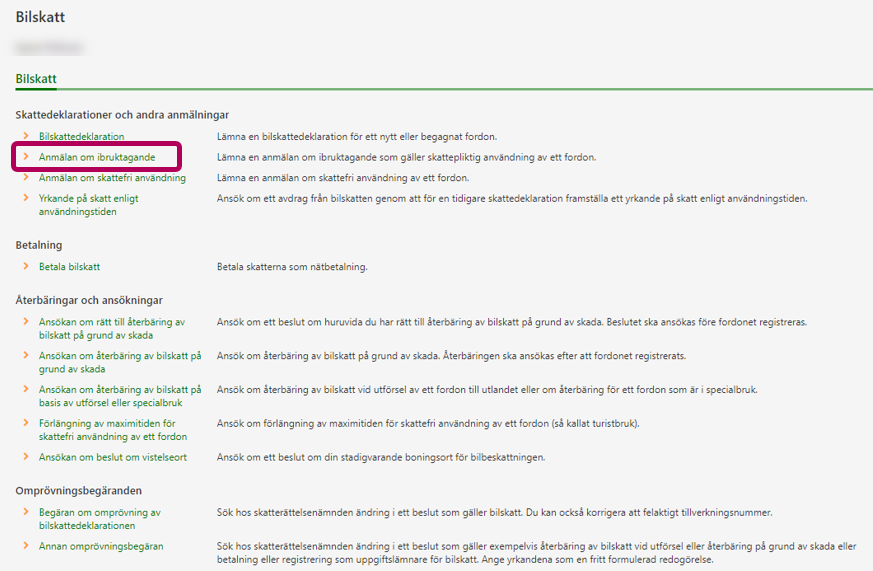Click the arrow icon beside Anmälan om ibruktagande

pos(26,157)
